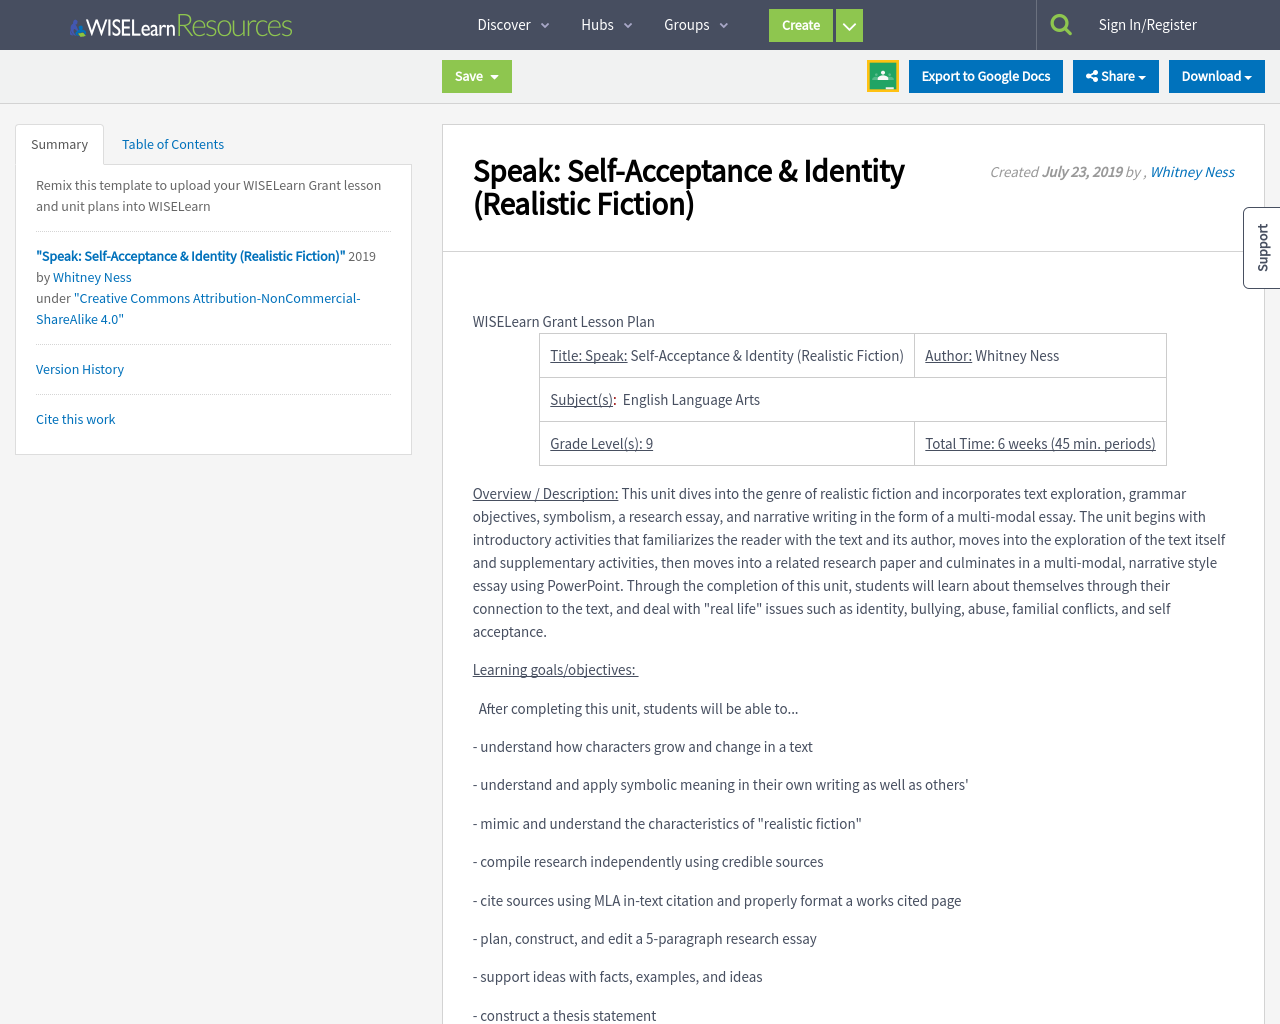Open the Download dropdown
The image size is (1280, 1024).
pyautogui.click(x=1216, y=75)
